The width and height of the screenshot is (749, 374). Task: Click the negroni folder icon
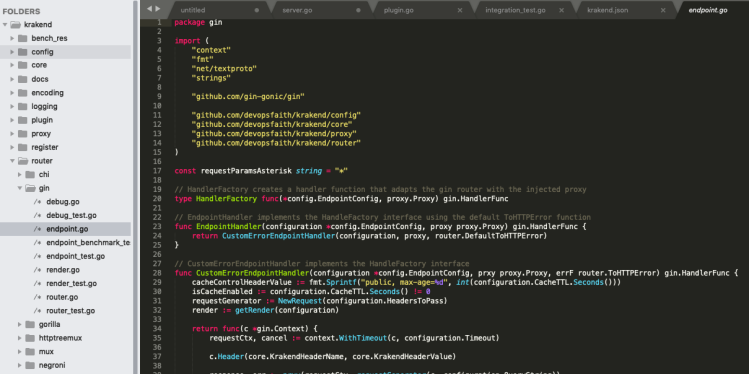pos(30,365)
